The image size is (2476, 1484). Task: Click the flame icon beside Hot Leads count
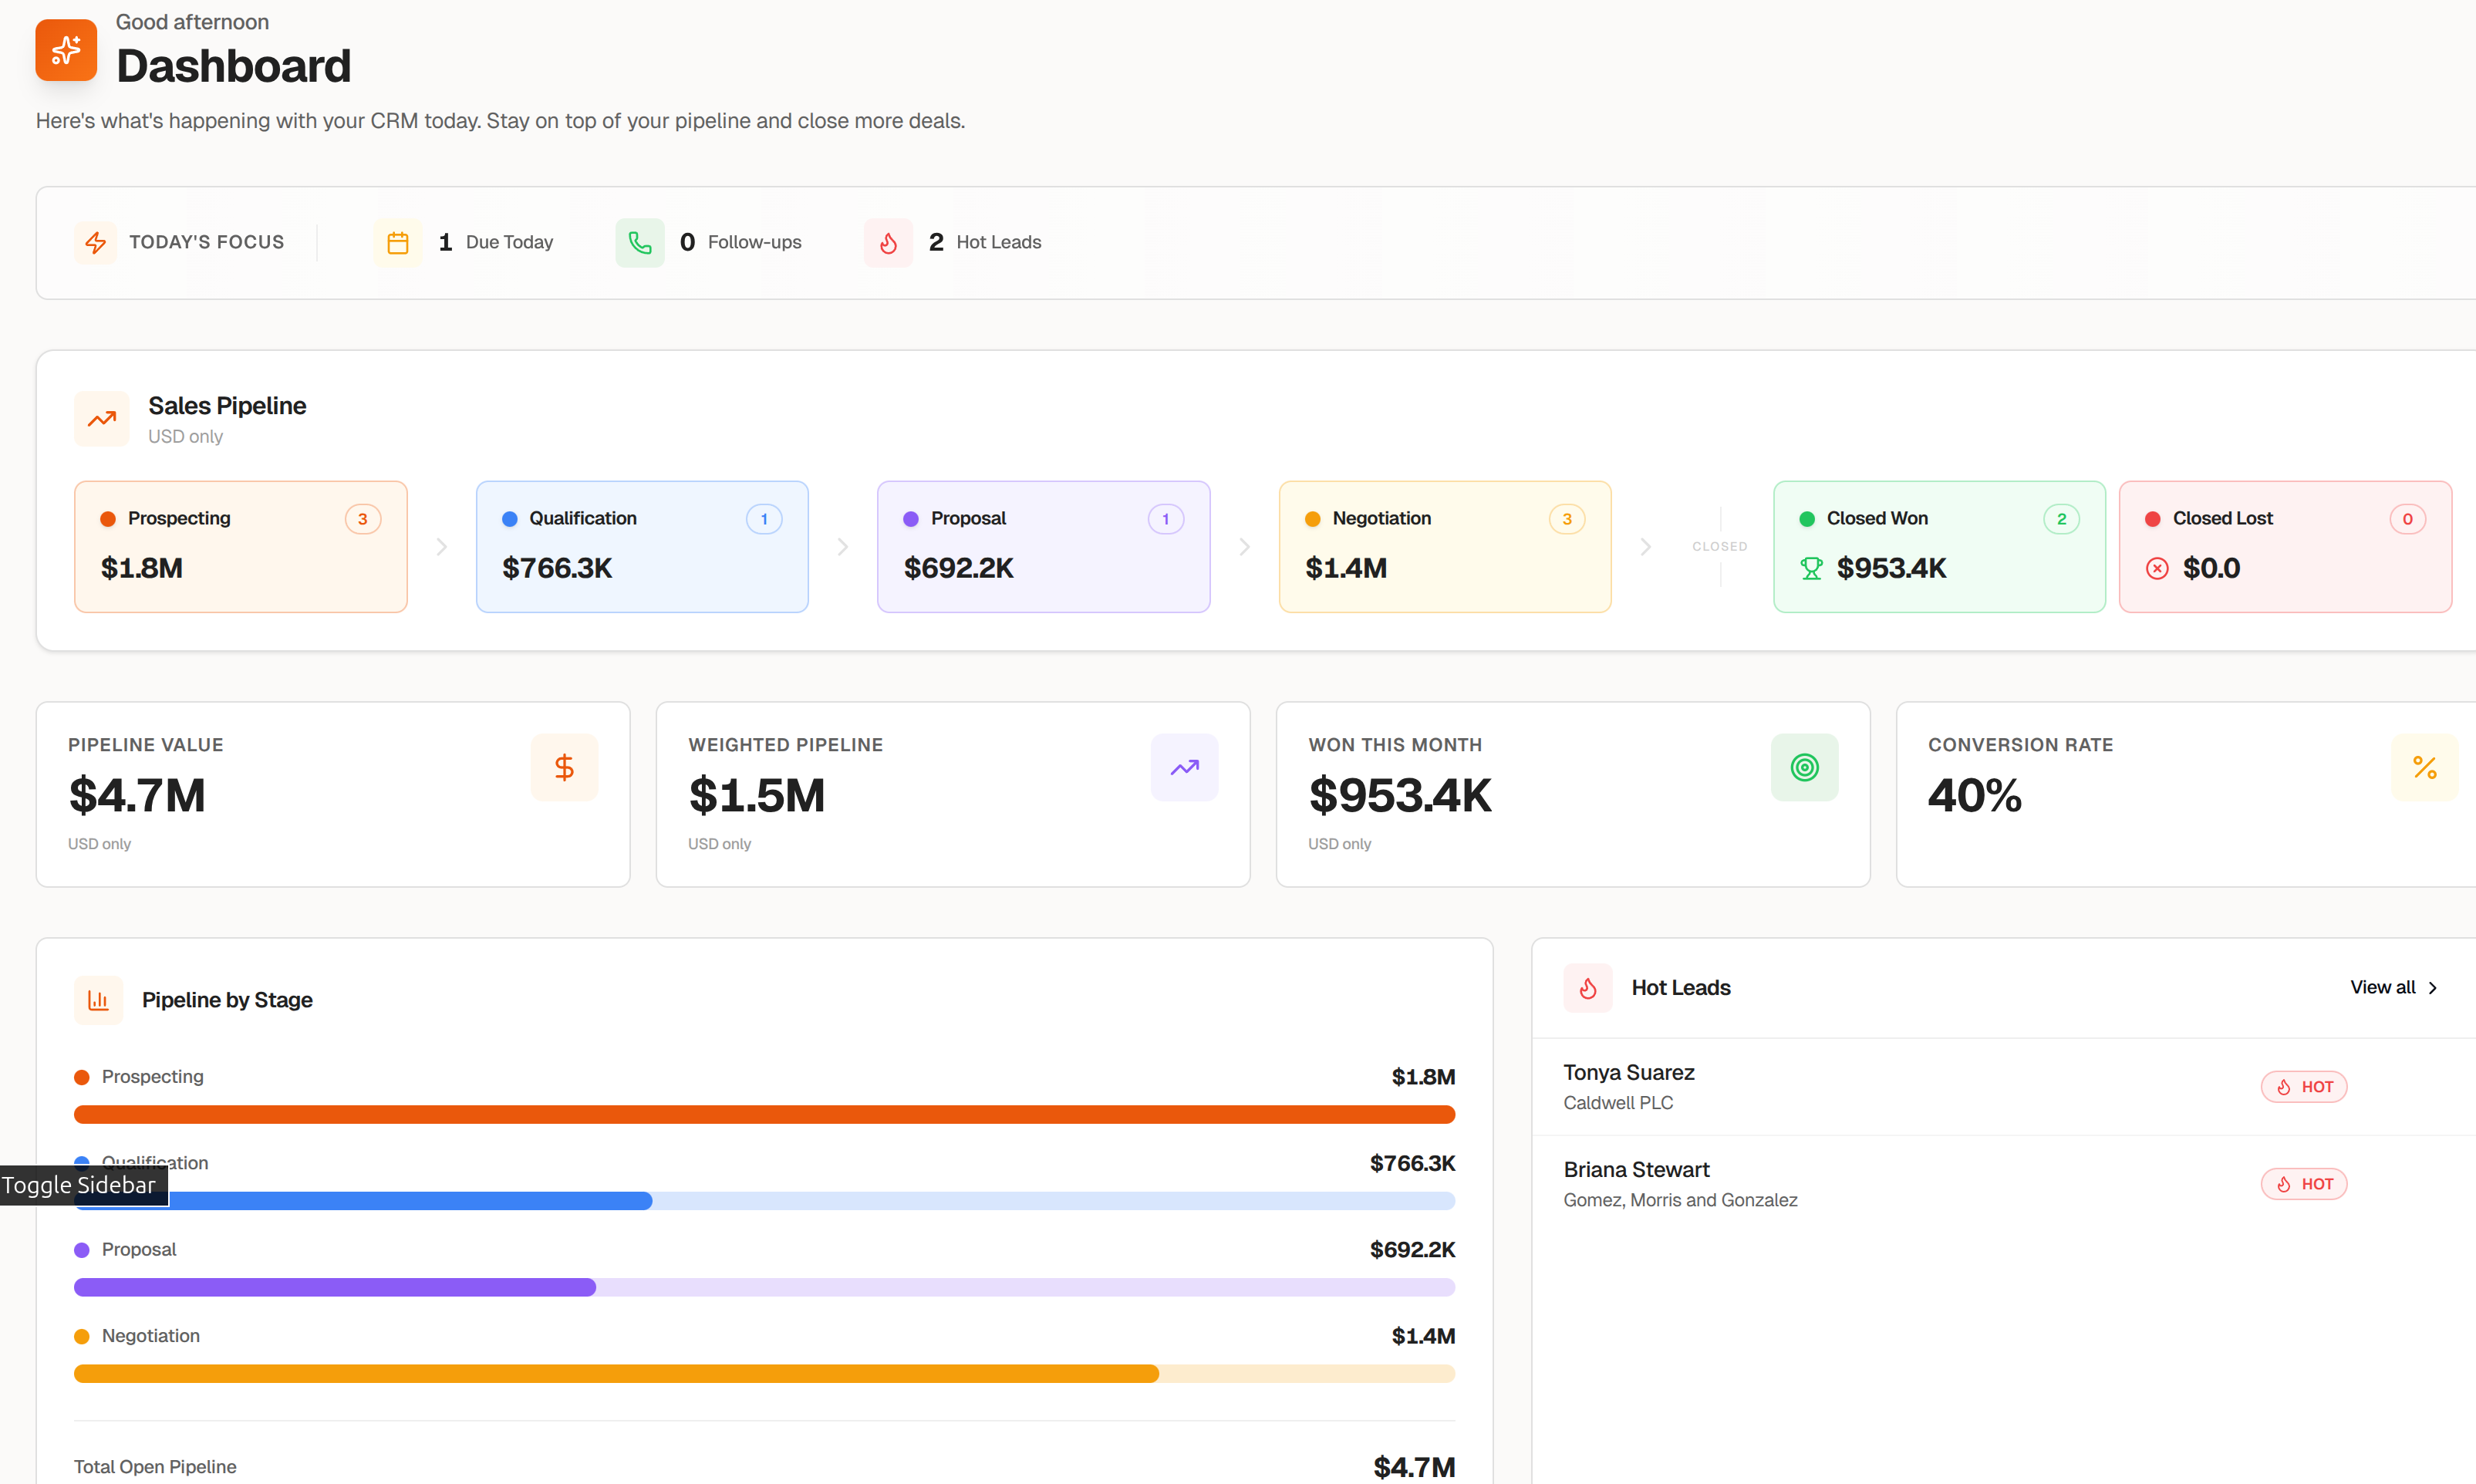coord(888,242)
